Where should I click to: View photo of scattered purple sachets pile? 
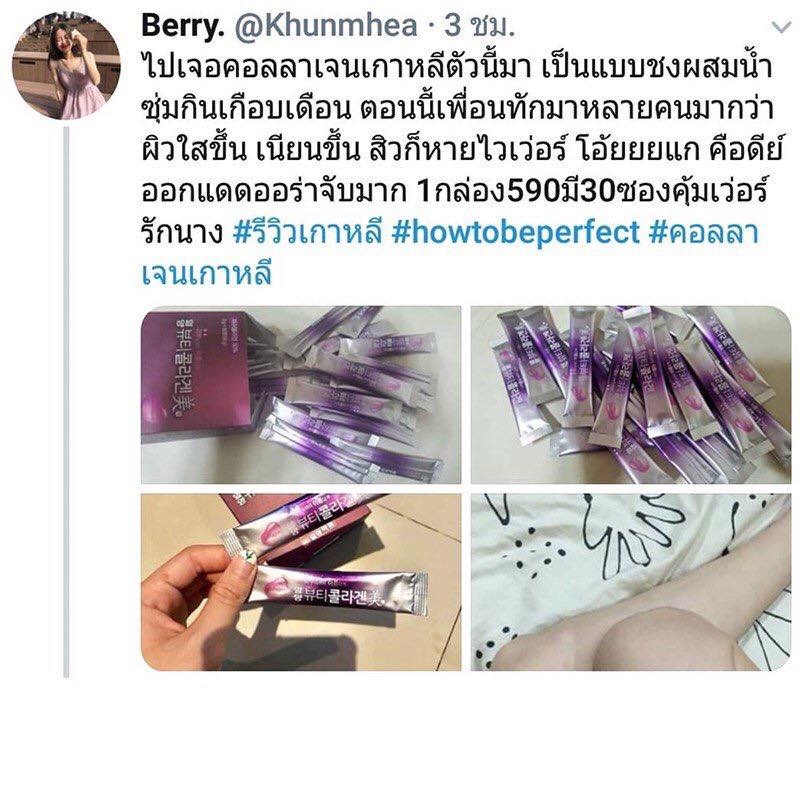coord(631,394)
